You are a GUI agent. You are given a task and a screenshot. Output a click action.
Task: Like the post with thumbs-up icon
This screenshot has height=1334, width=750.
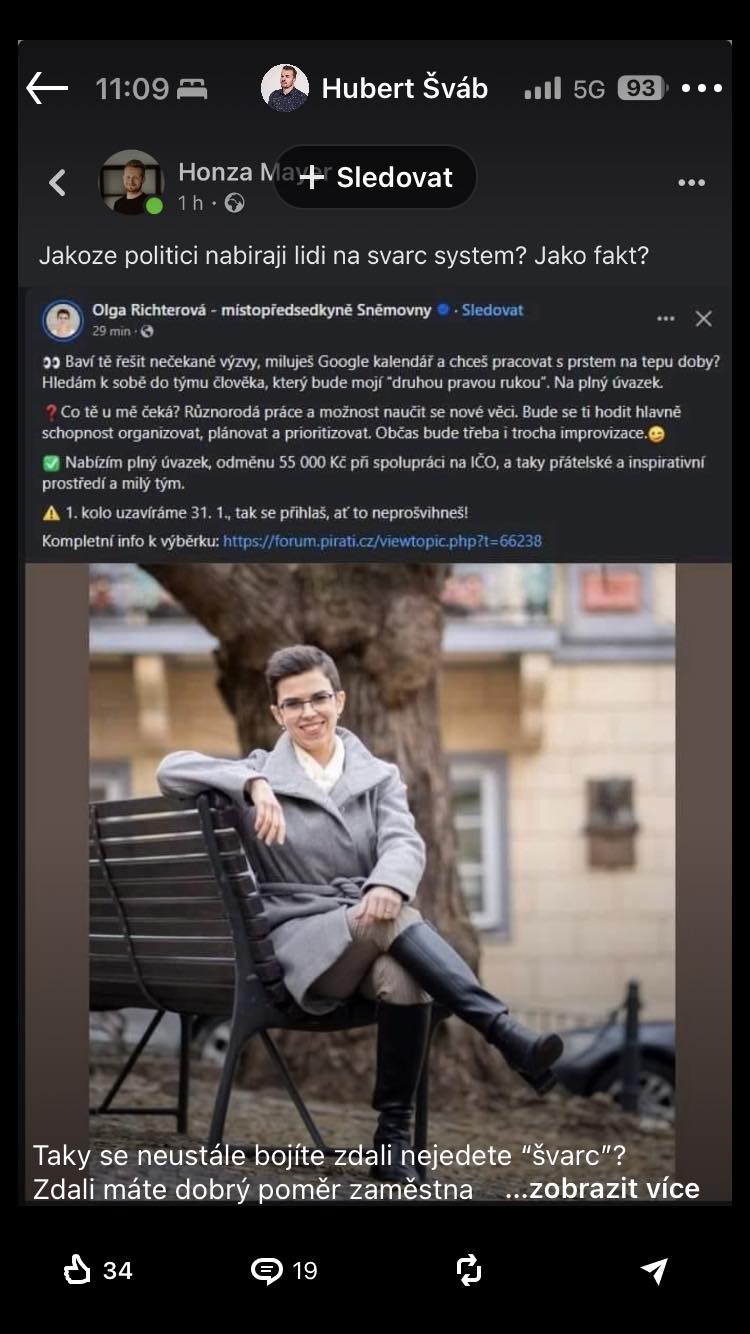coord(78,1270)
